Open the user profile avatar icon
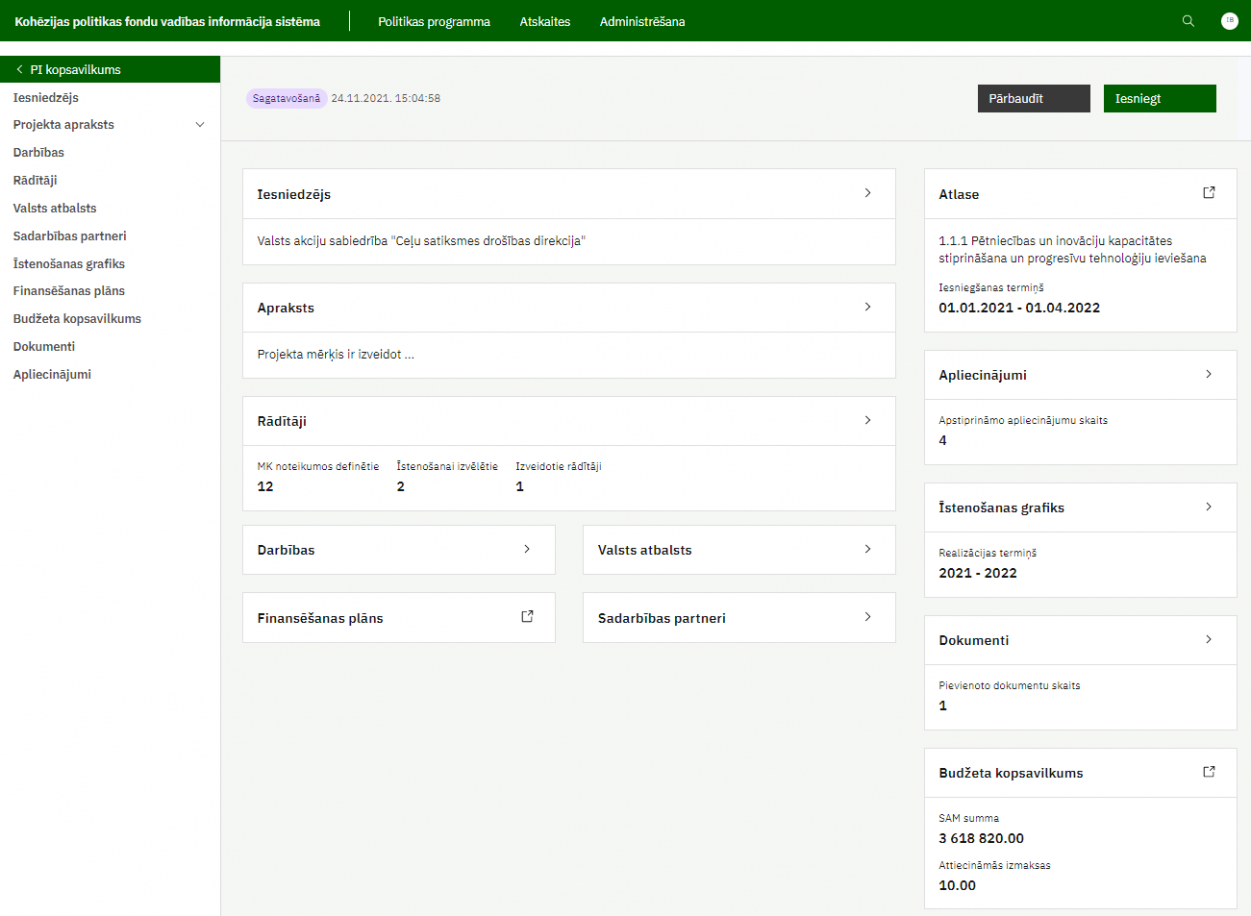Viewport: 1251px width, 916px height. tap(1229, 21)
